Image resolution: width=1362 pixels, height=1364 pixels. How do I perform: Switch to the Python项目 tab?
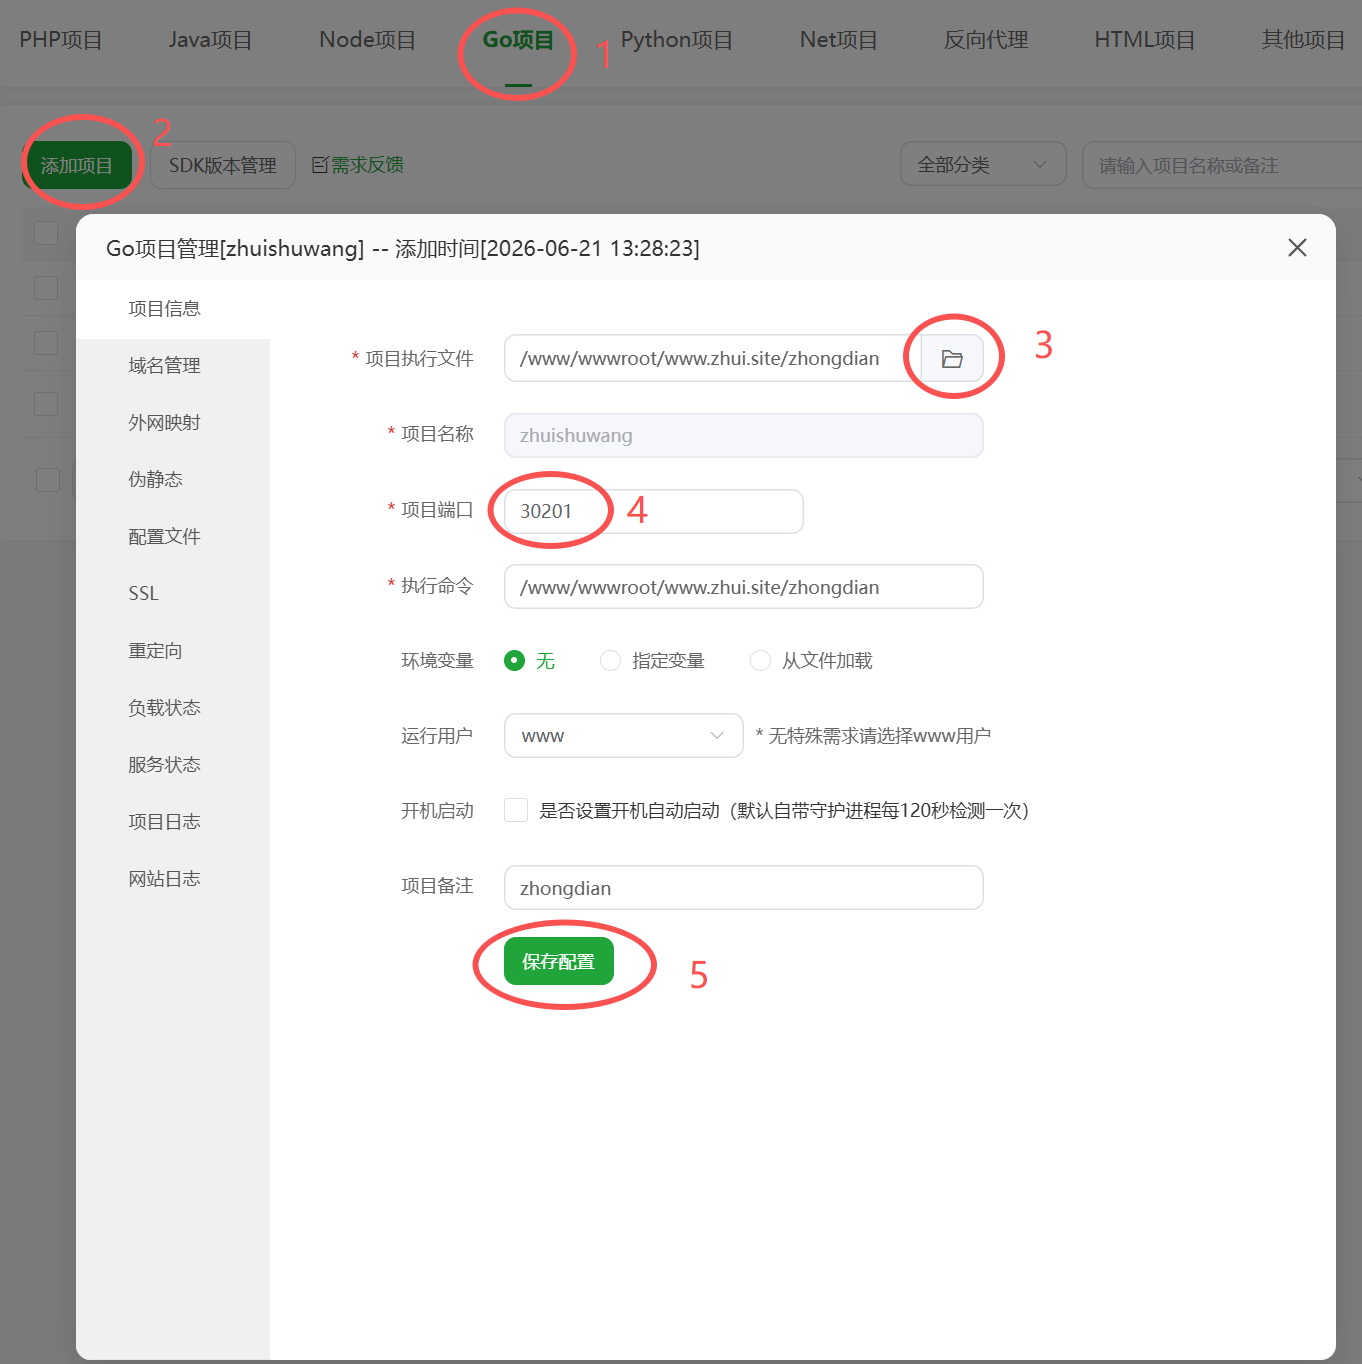[x=677, y=40]
